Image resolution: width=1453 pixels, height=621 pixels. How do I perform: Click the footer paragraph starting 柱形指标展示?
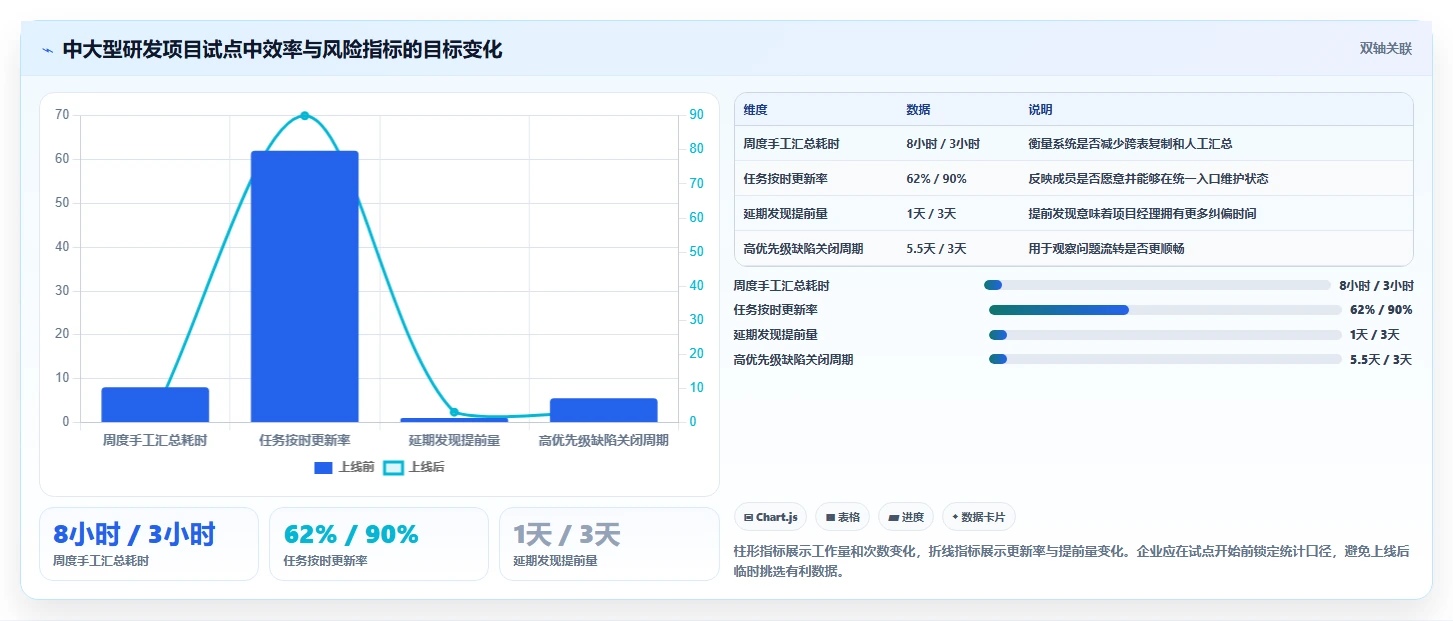1071,561
